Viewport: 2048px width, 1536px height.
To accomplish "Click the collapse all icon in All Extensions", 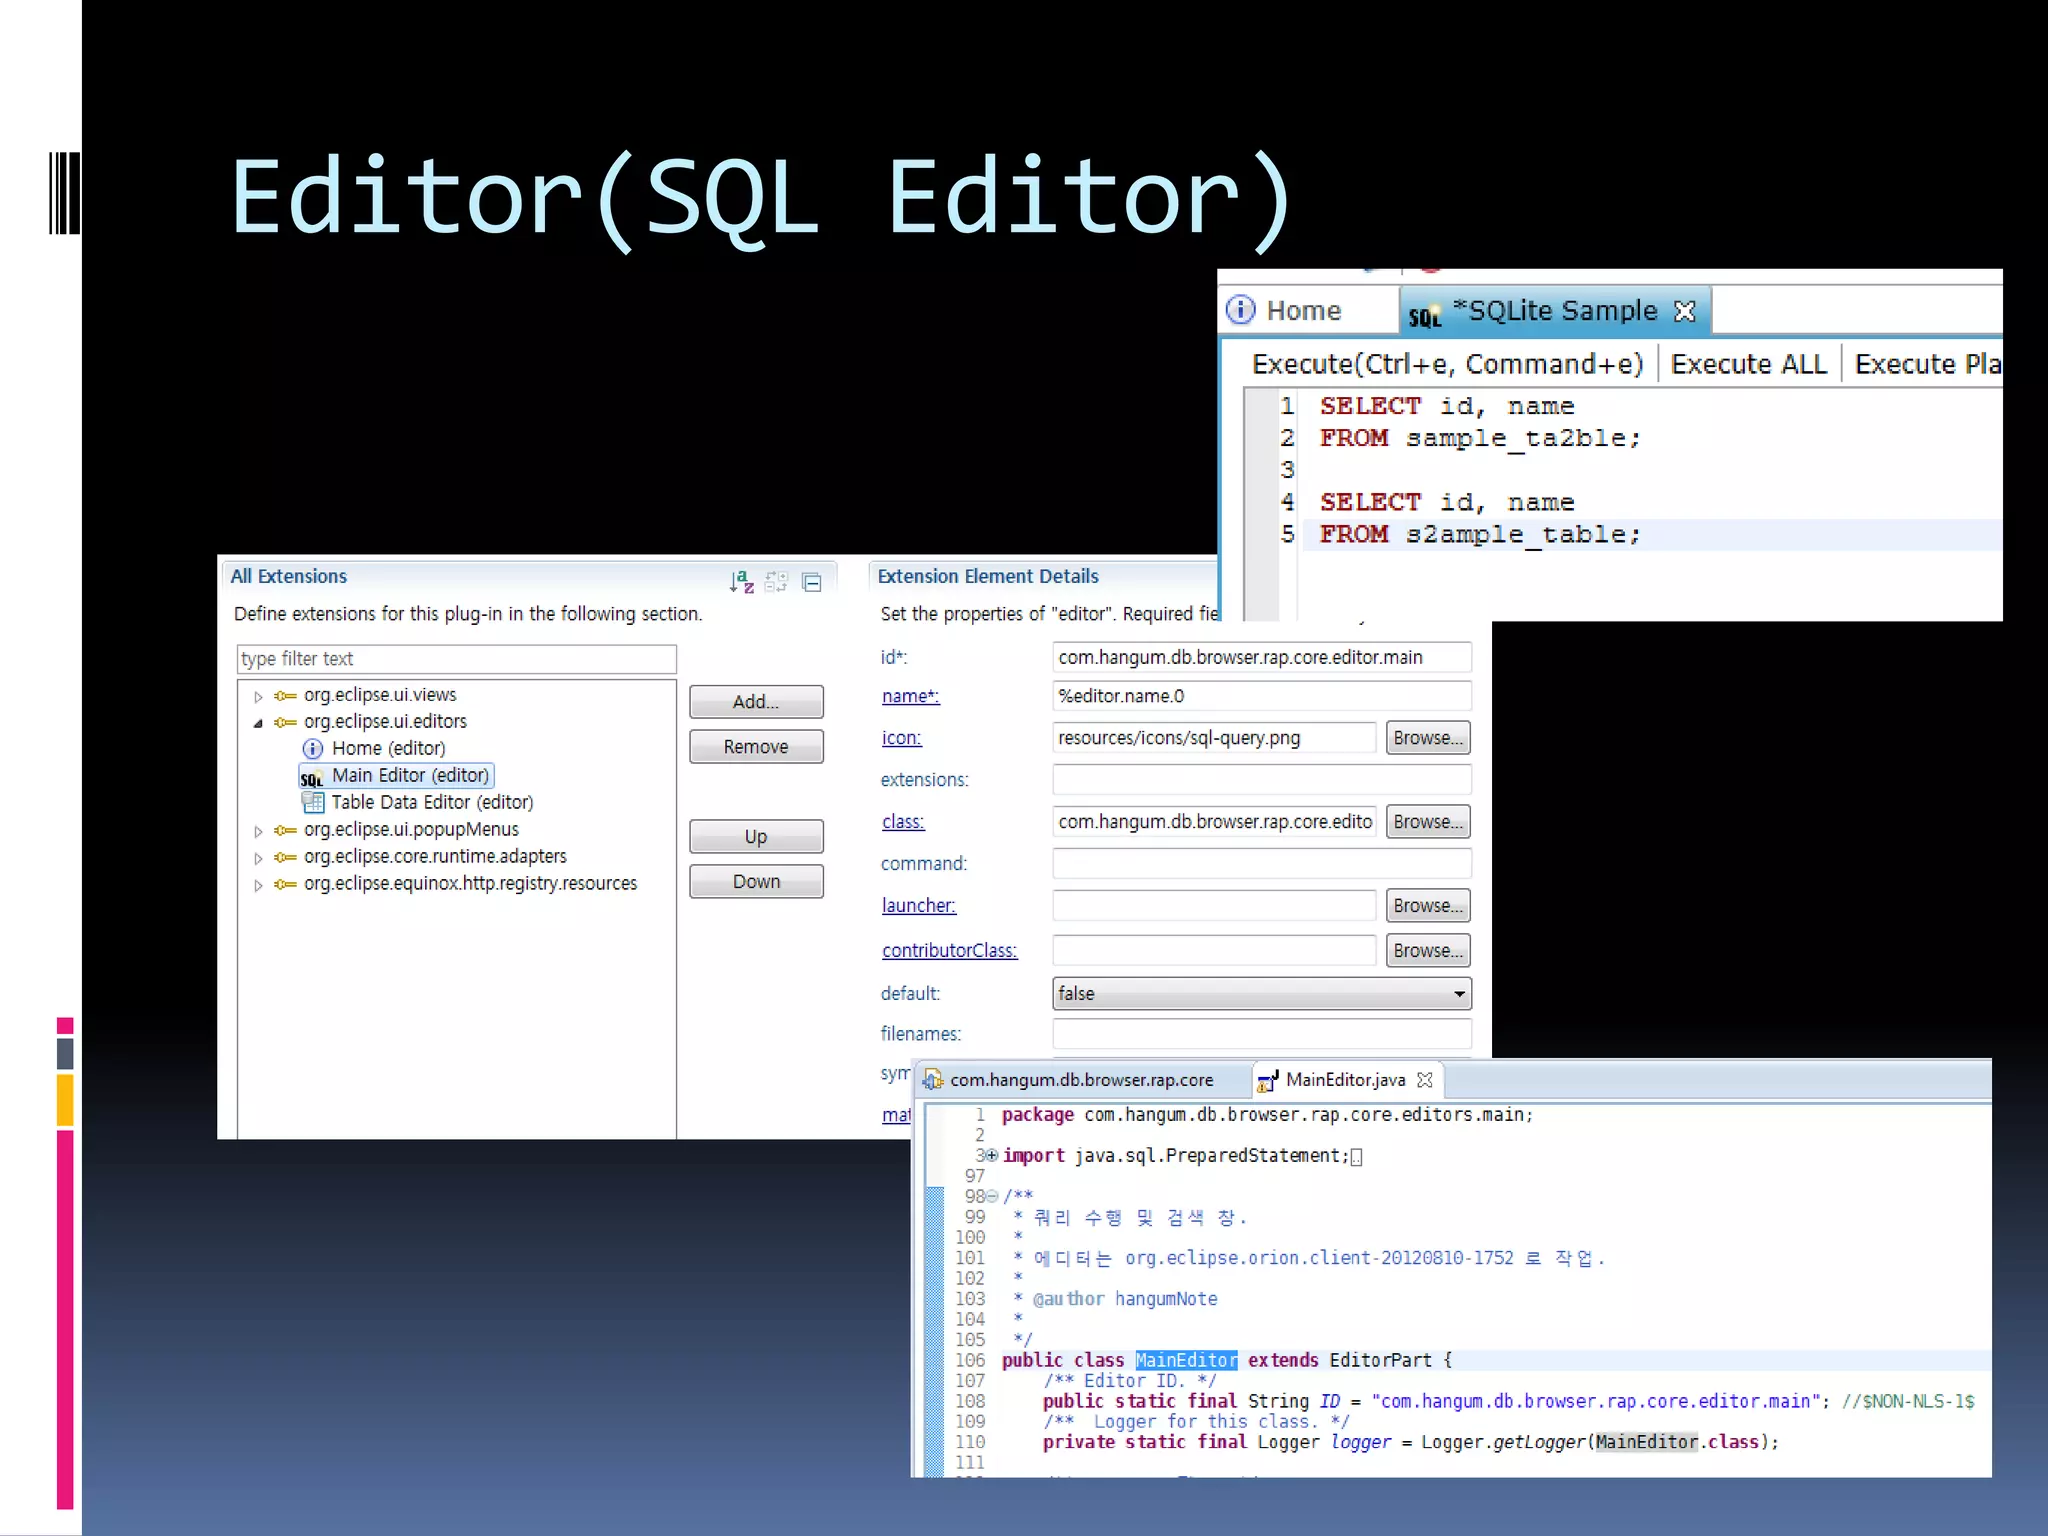I will coord(812,582).
